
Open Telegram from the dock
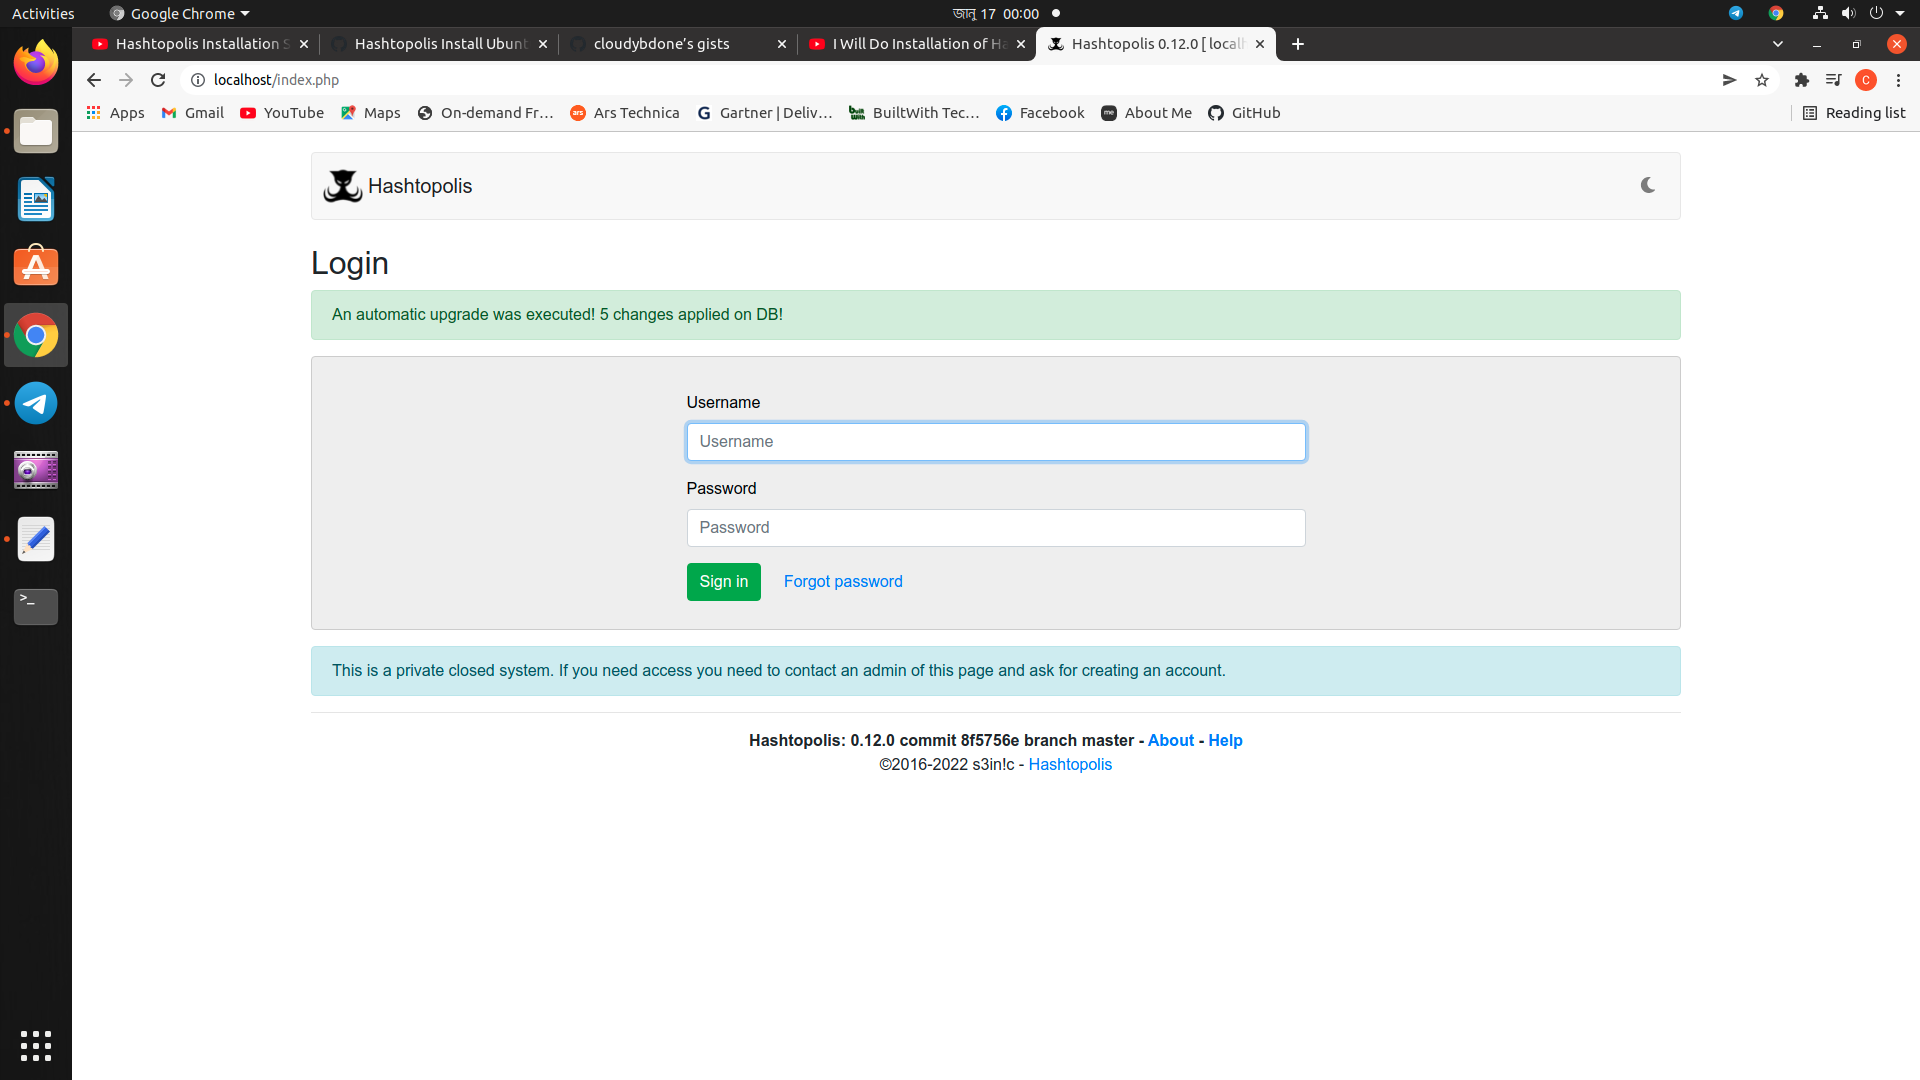[x=35, y=403]
